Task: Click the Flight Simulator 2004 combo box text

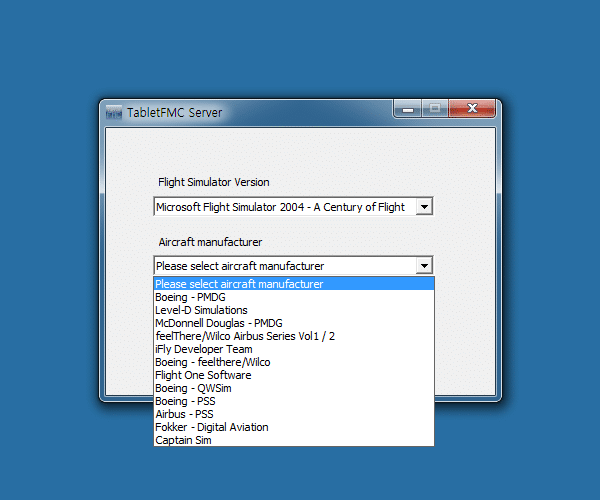Action: (x=282, y=207)
